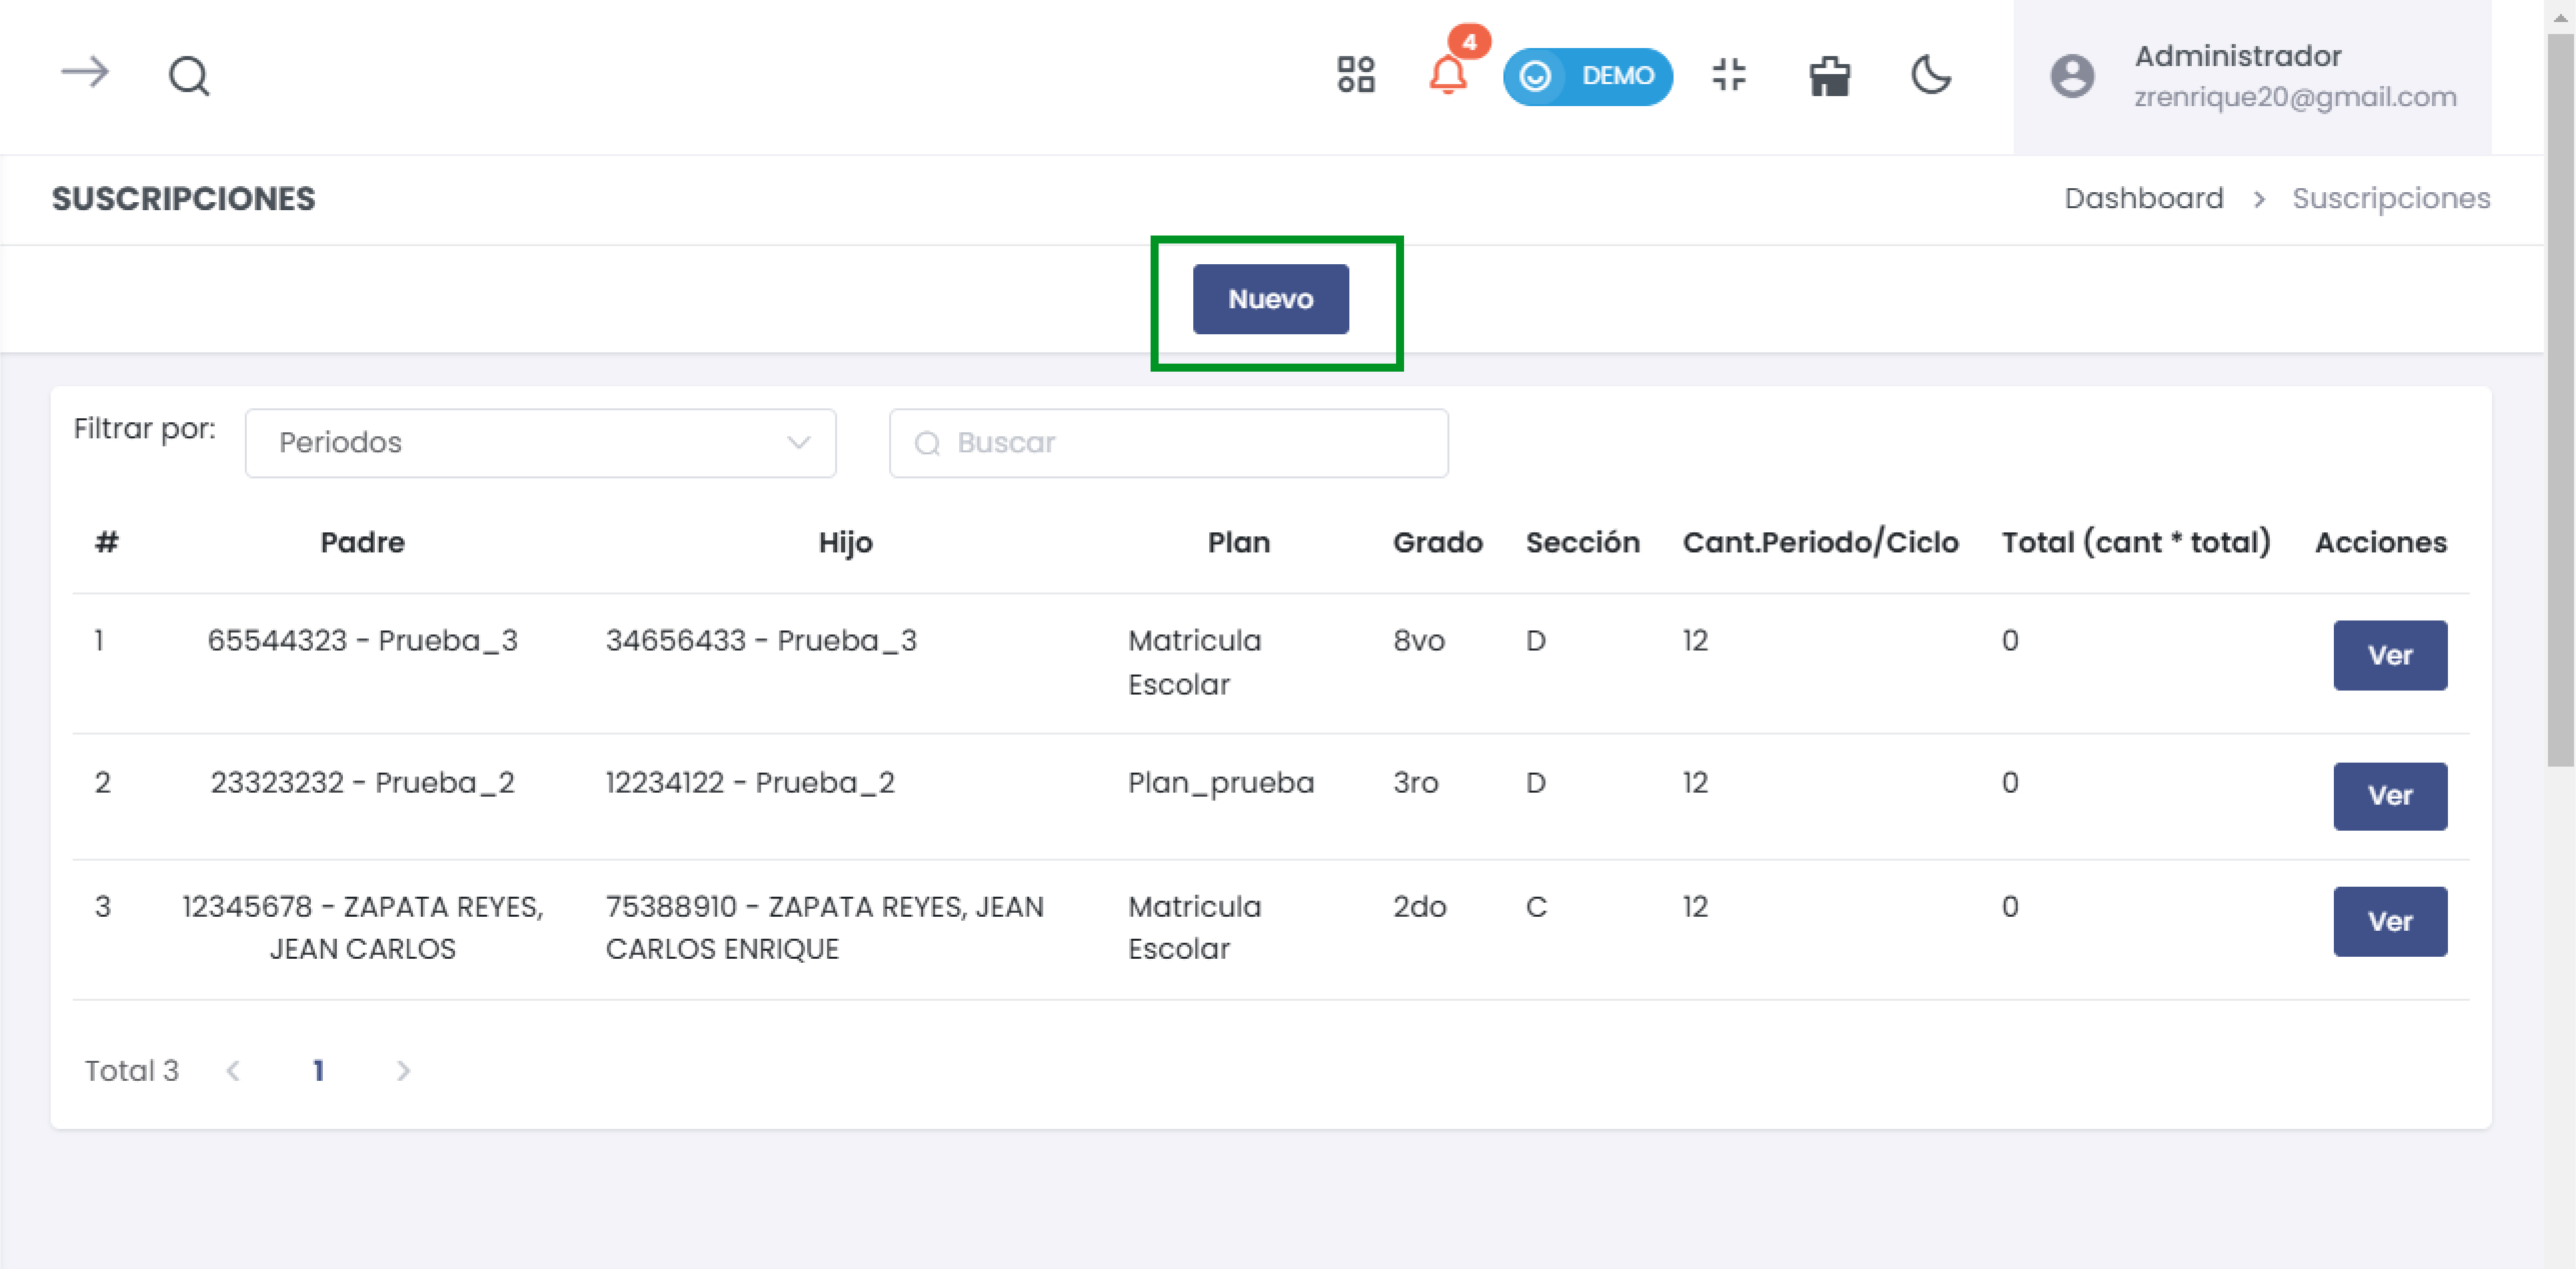Click the Suscripciones breadcrumb item
Image resolution: width=2576 pixels, height=1269 pixels.
click(x=2390, y=198)
